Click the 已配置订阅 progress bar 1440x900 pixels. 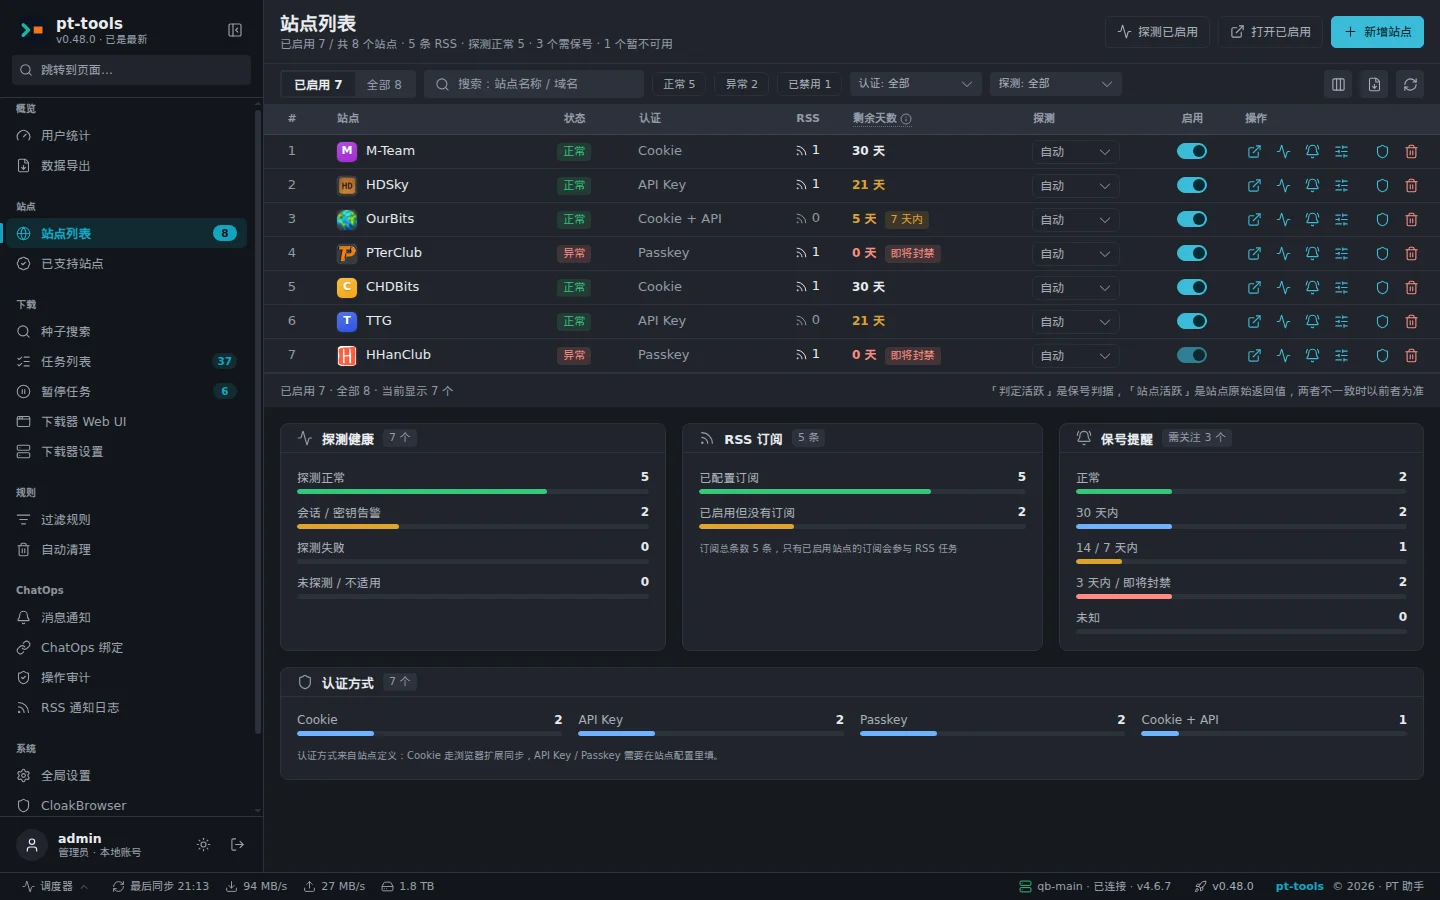(863, 492)
